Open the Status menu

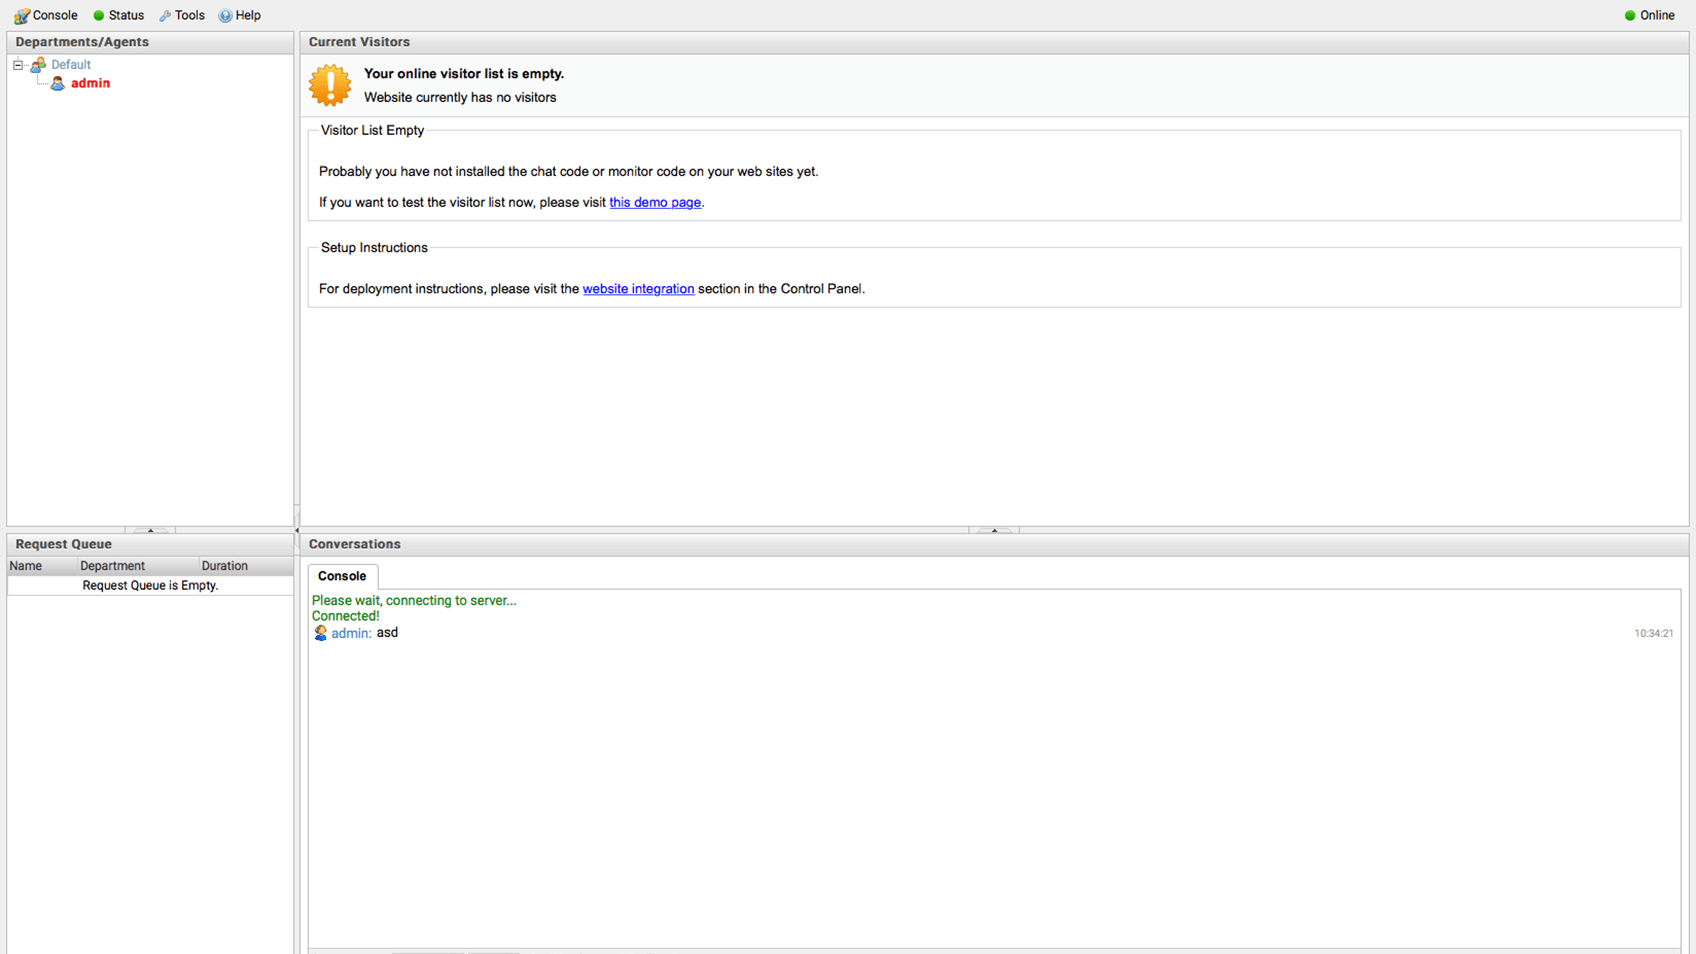coord(118,15)
